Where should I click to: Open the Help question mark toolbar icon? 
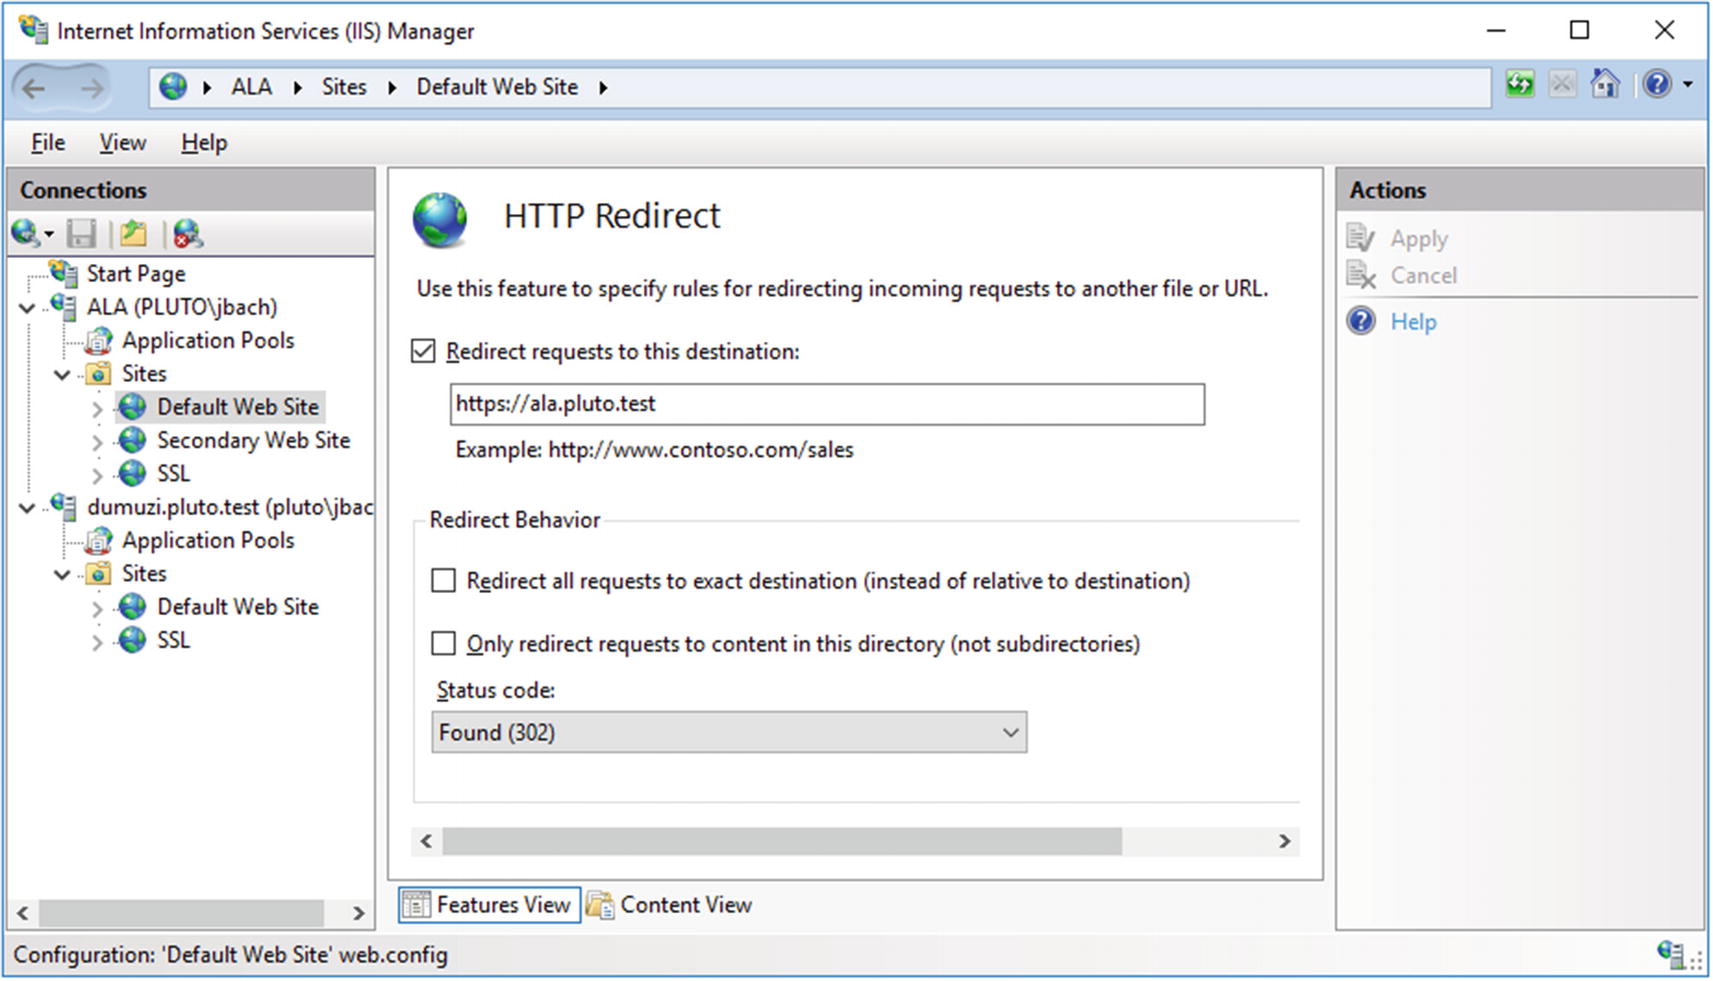click(x=1657, y=84)
